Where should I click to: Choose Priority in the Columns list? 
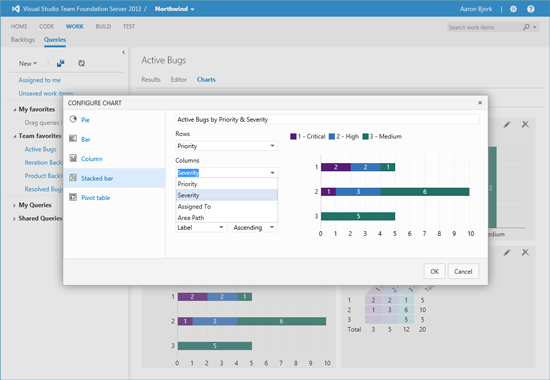[227, 184]
